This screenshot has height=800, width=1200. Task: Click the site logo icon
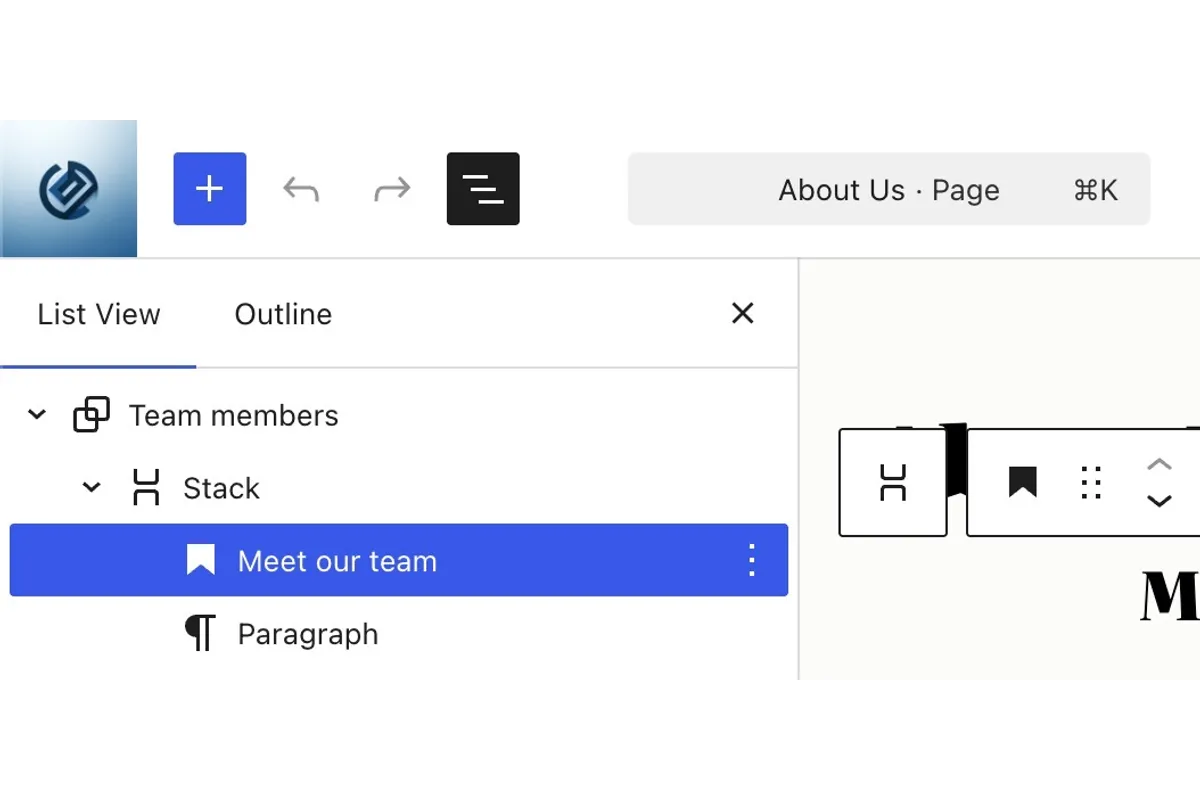(68, 189)
